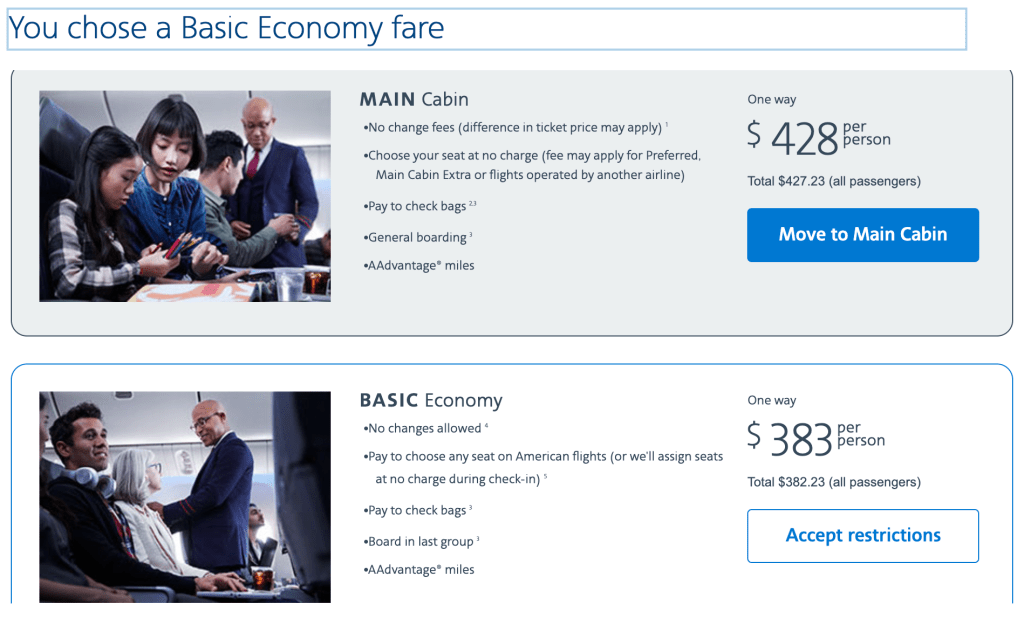Image resolution: width=1024 pixels, height=618 pixels.
Task: Open footnote 3 after Board in last group
Action: pos(478,539)
